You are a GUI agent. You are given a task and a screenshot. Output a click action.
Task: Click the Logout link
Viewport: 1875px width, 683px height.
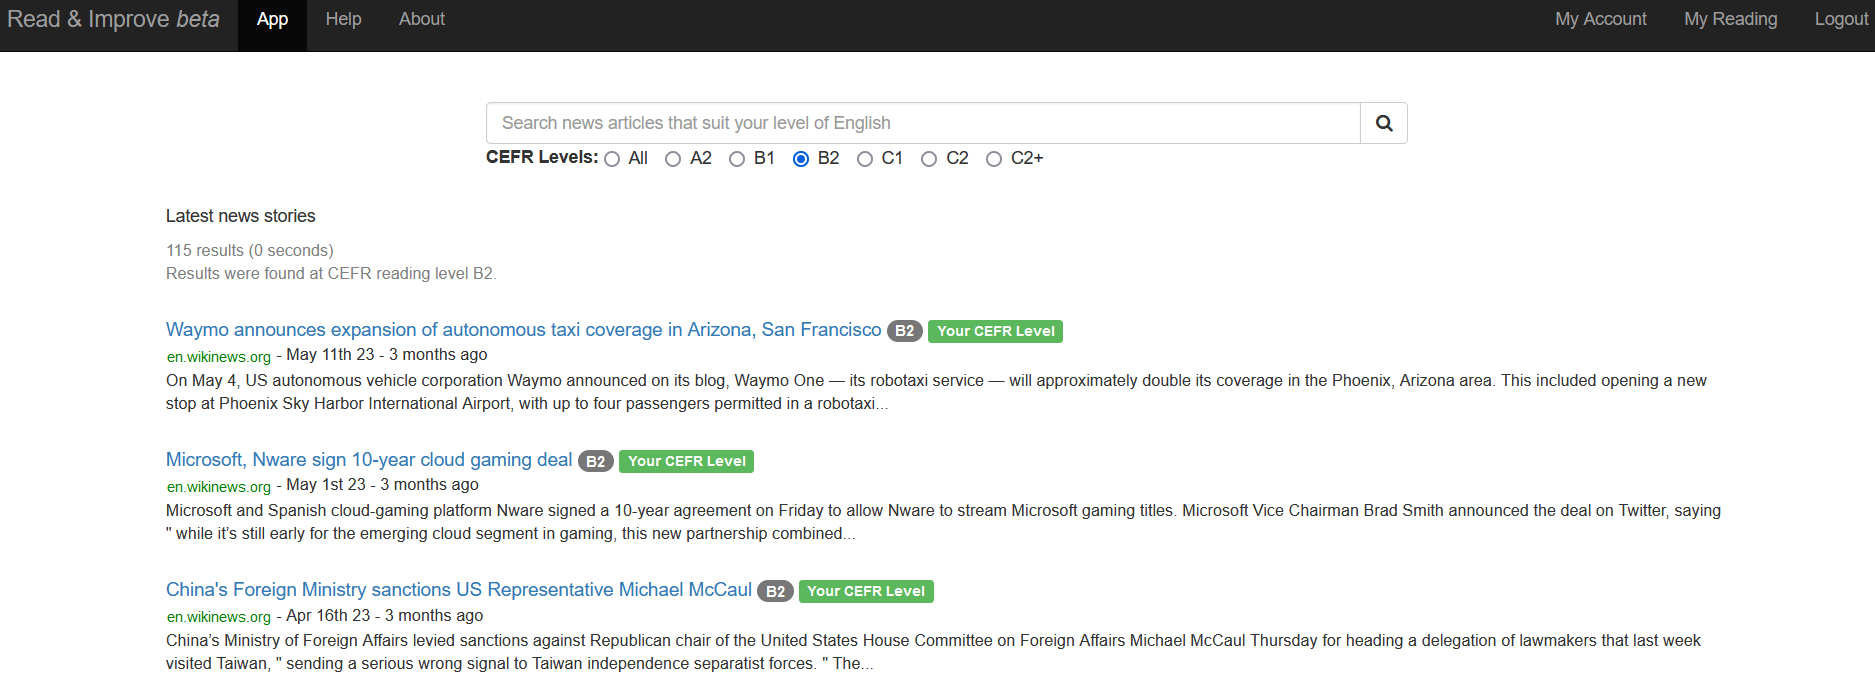point(1841,19)
